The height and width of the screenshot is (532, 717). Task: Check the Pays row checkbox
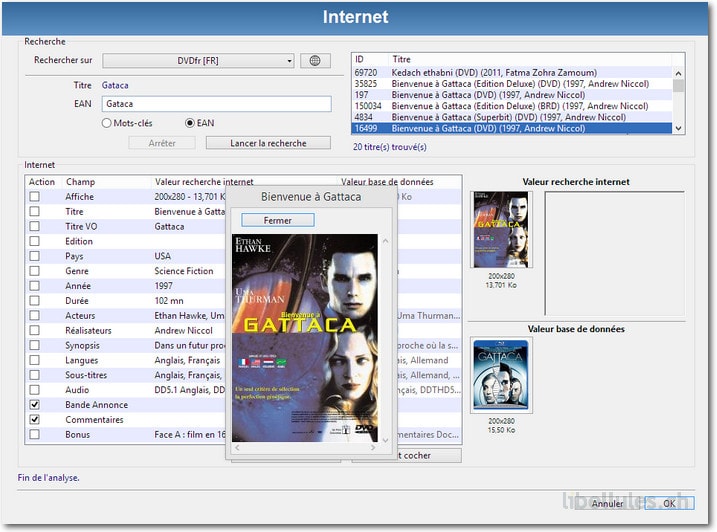pyautogui.click(x=34, y=256)
